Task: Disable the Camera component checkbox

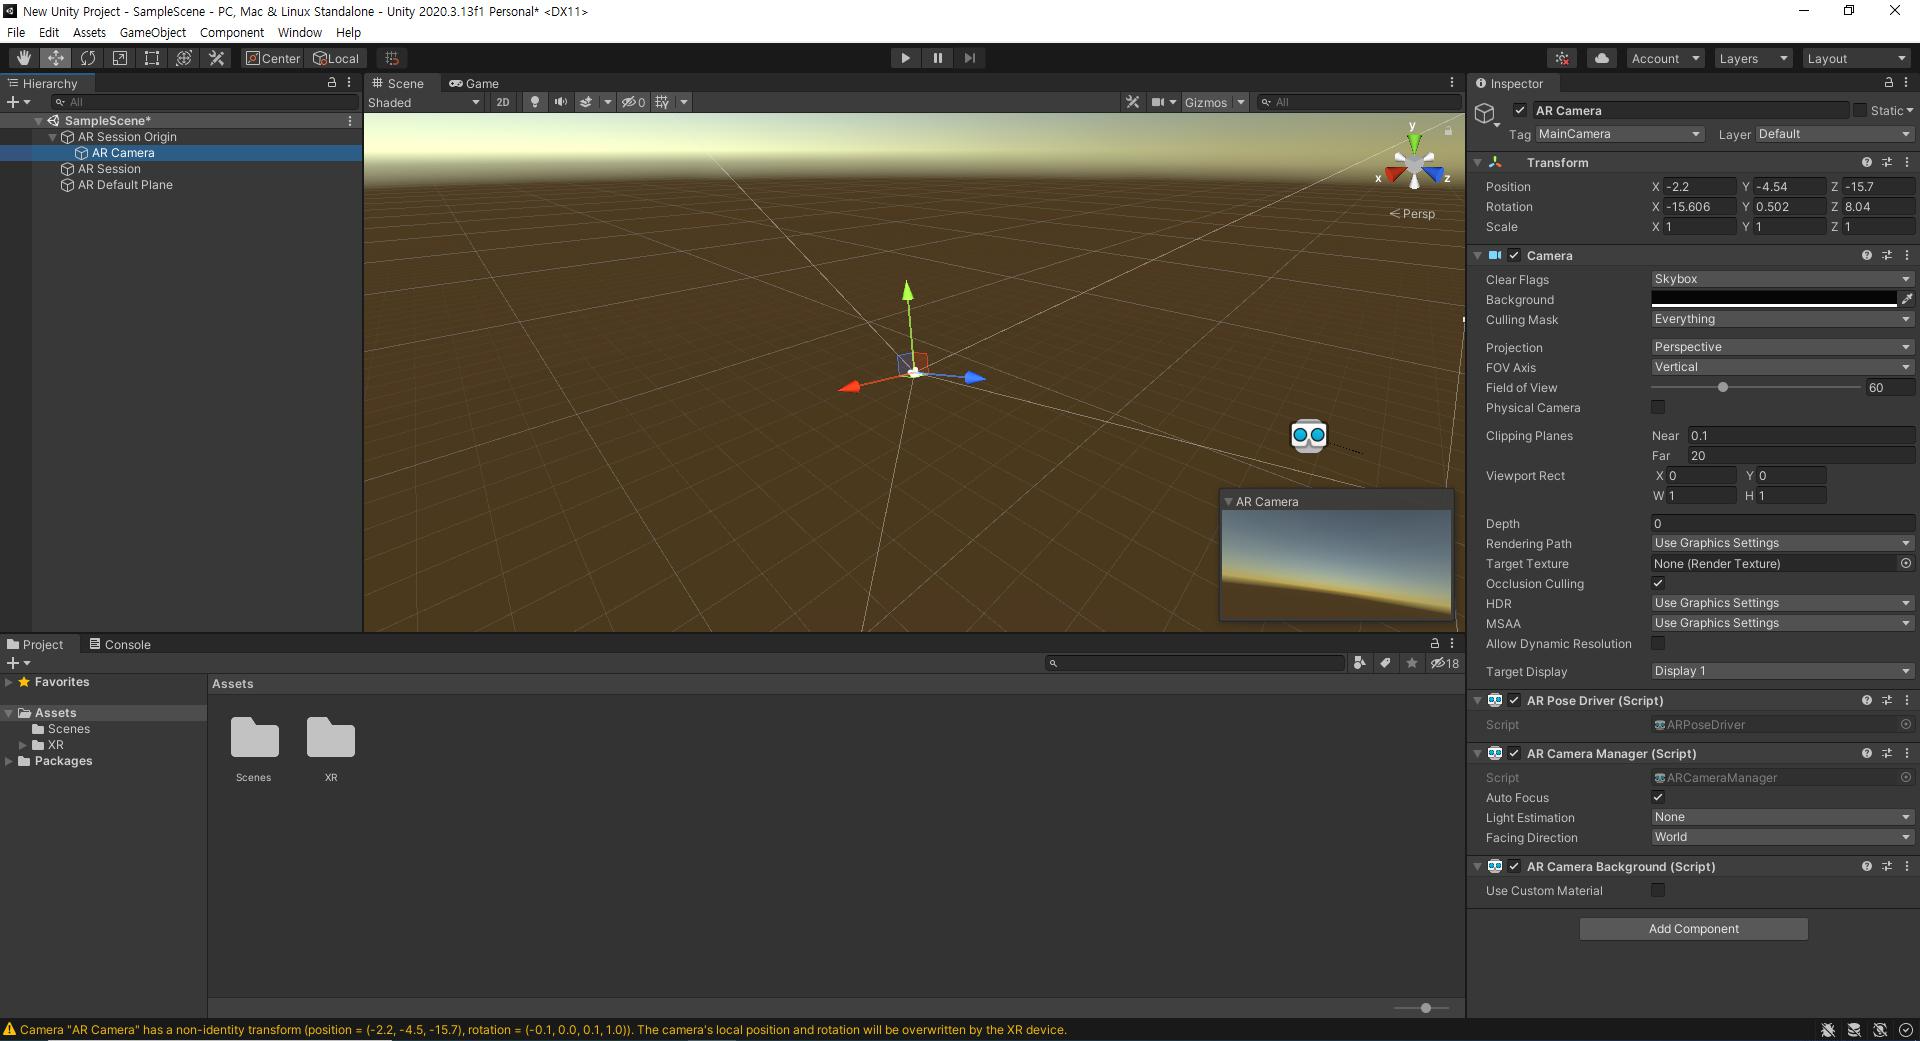Action: (x=1514, y=255)
